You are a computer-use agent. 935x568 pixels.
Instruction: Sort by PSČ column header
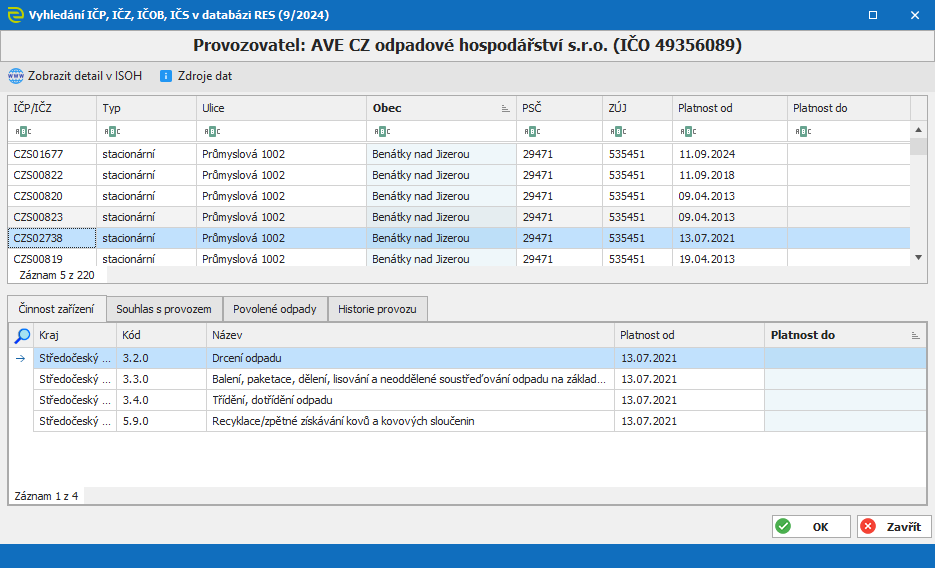tap(559, 108)
